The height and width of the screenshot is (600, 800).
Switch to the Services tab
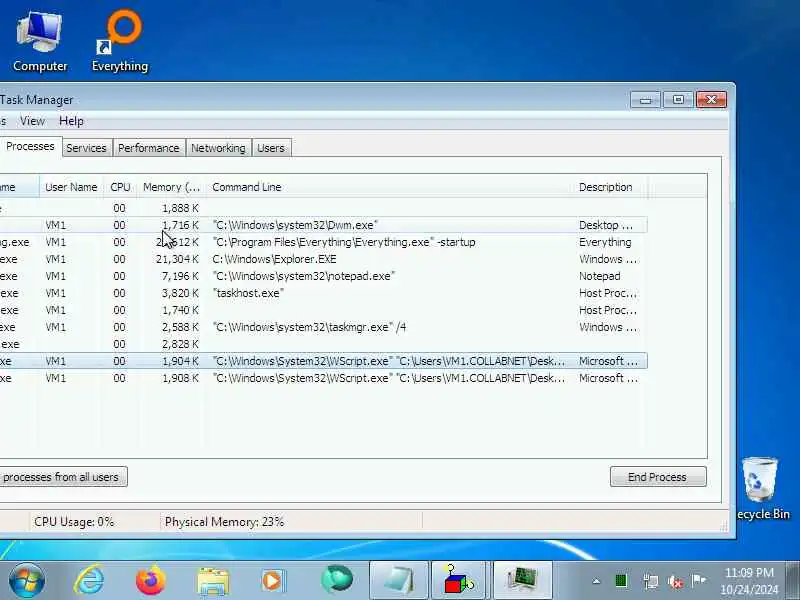point(86,148)
